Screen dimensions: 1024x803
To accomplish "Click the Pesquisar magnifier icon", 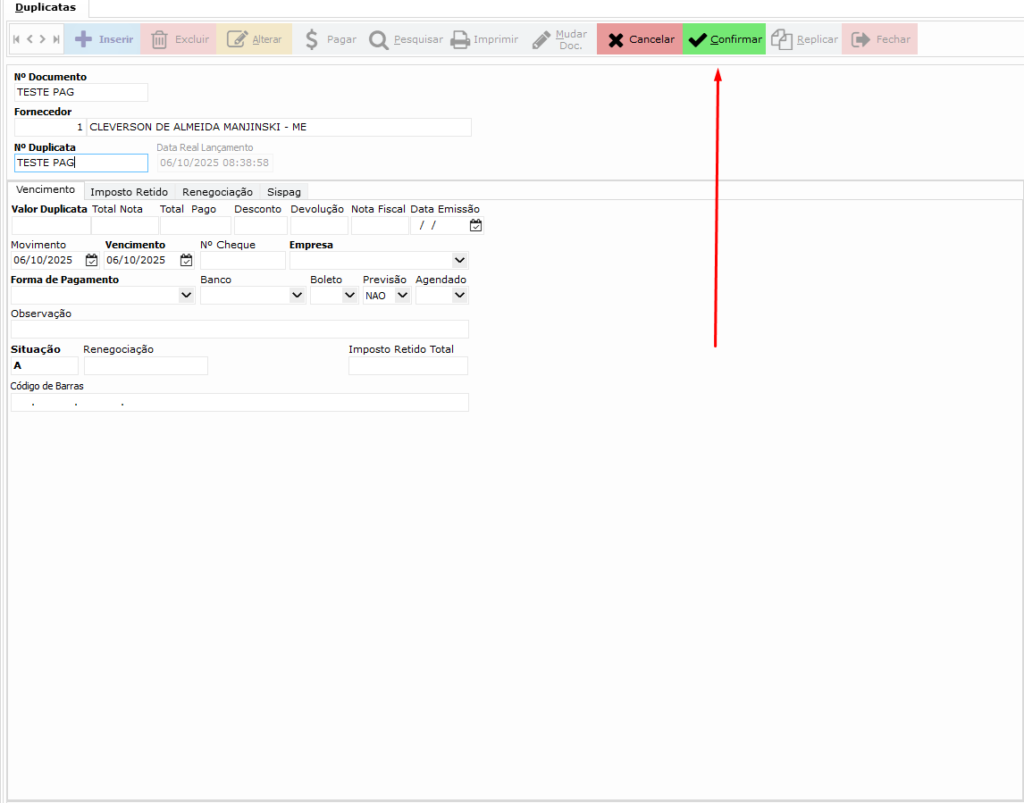I will click(379, 40).
